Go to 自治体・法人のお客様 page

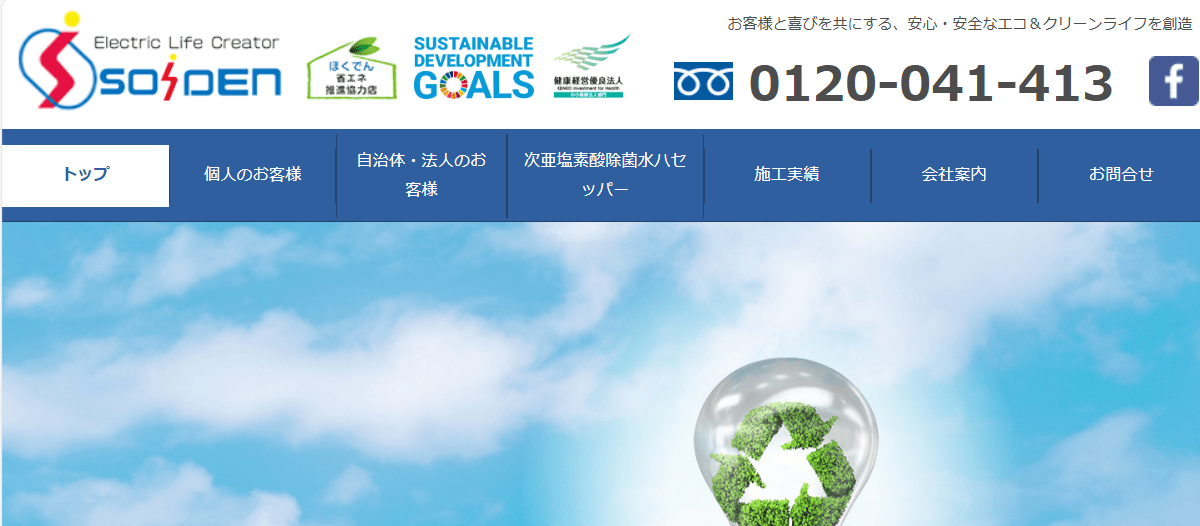pos(421,175)
